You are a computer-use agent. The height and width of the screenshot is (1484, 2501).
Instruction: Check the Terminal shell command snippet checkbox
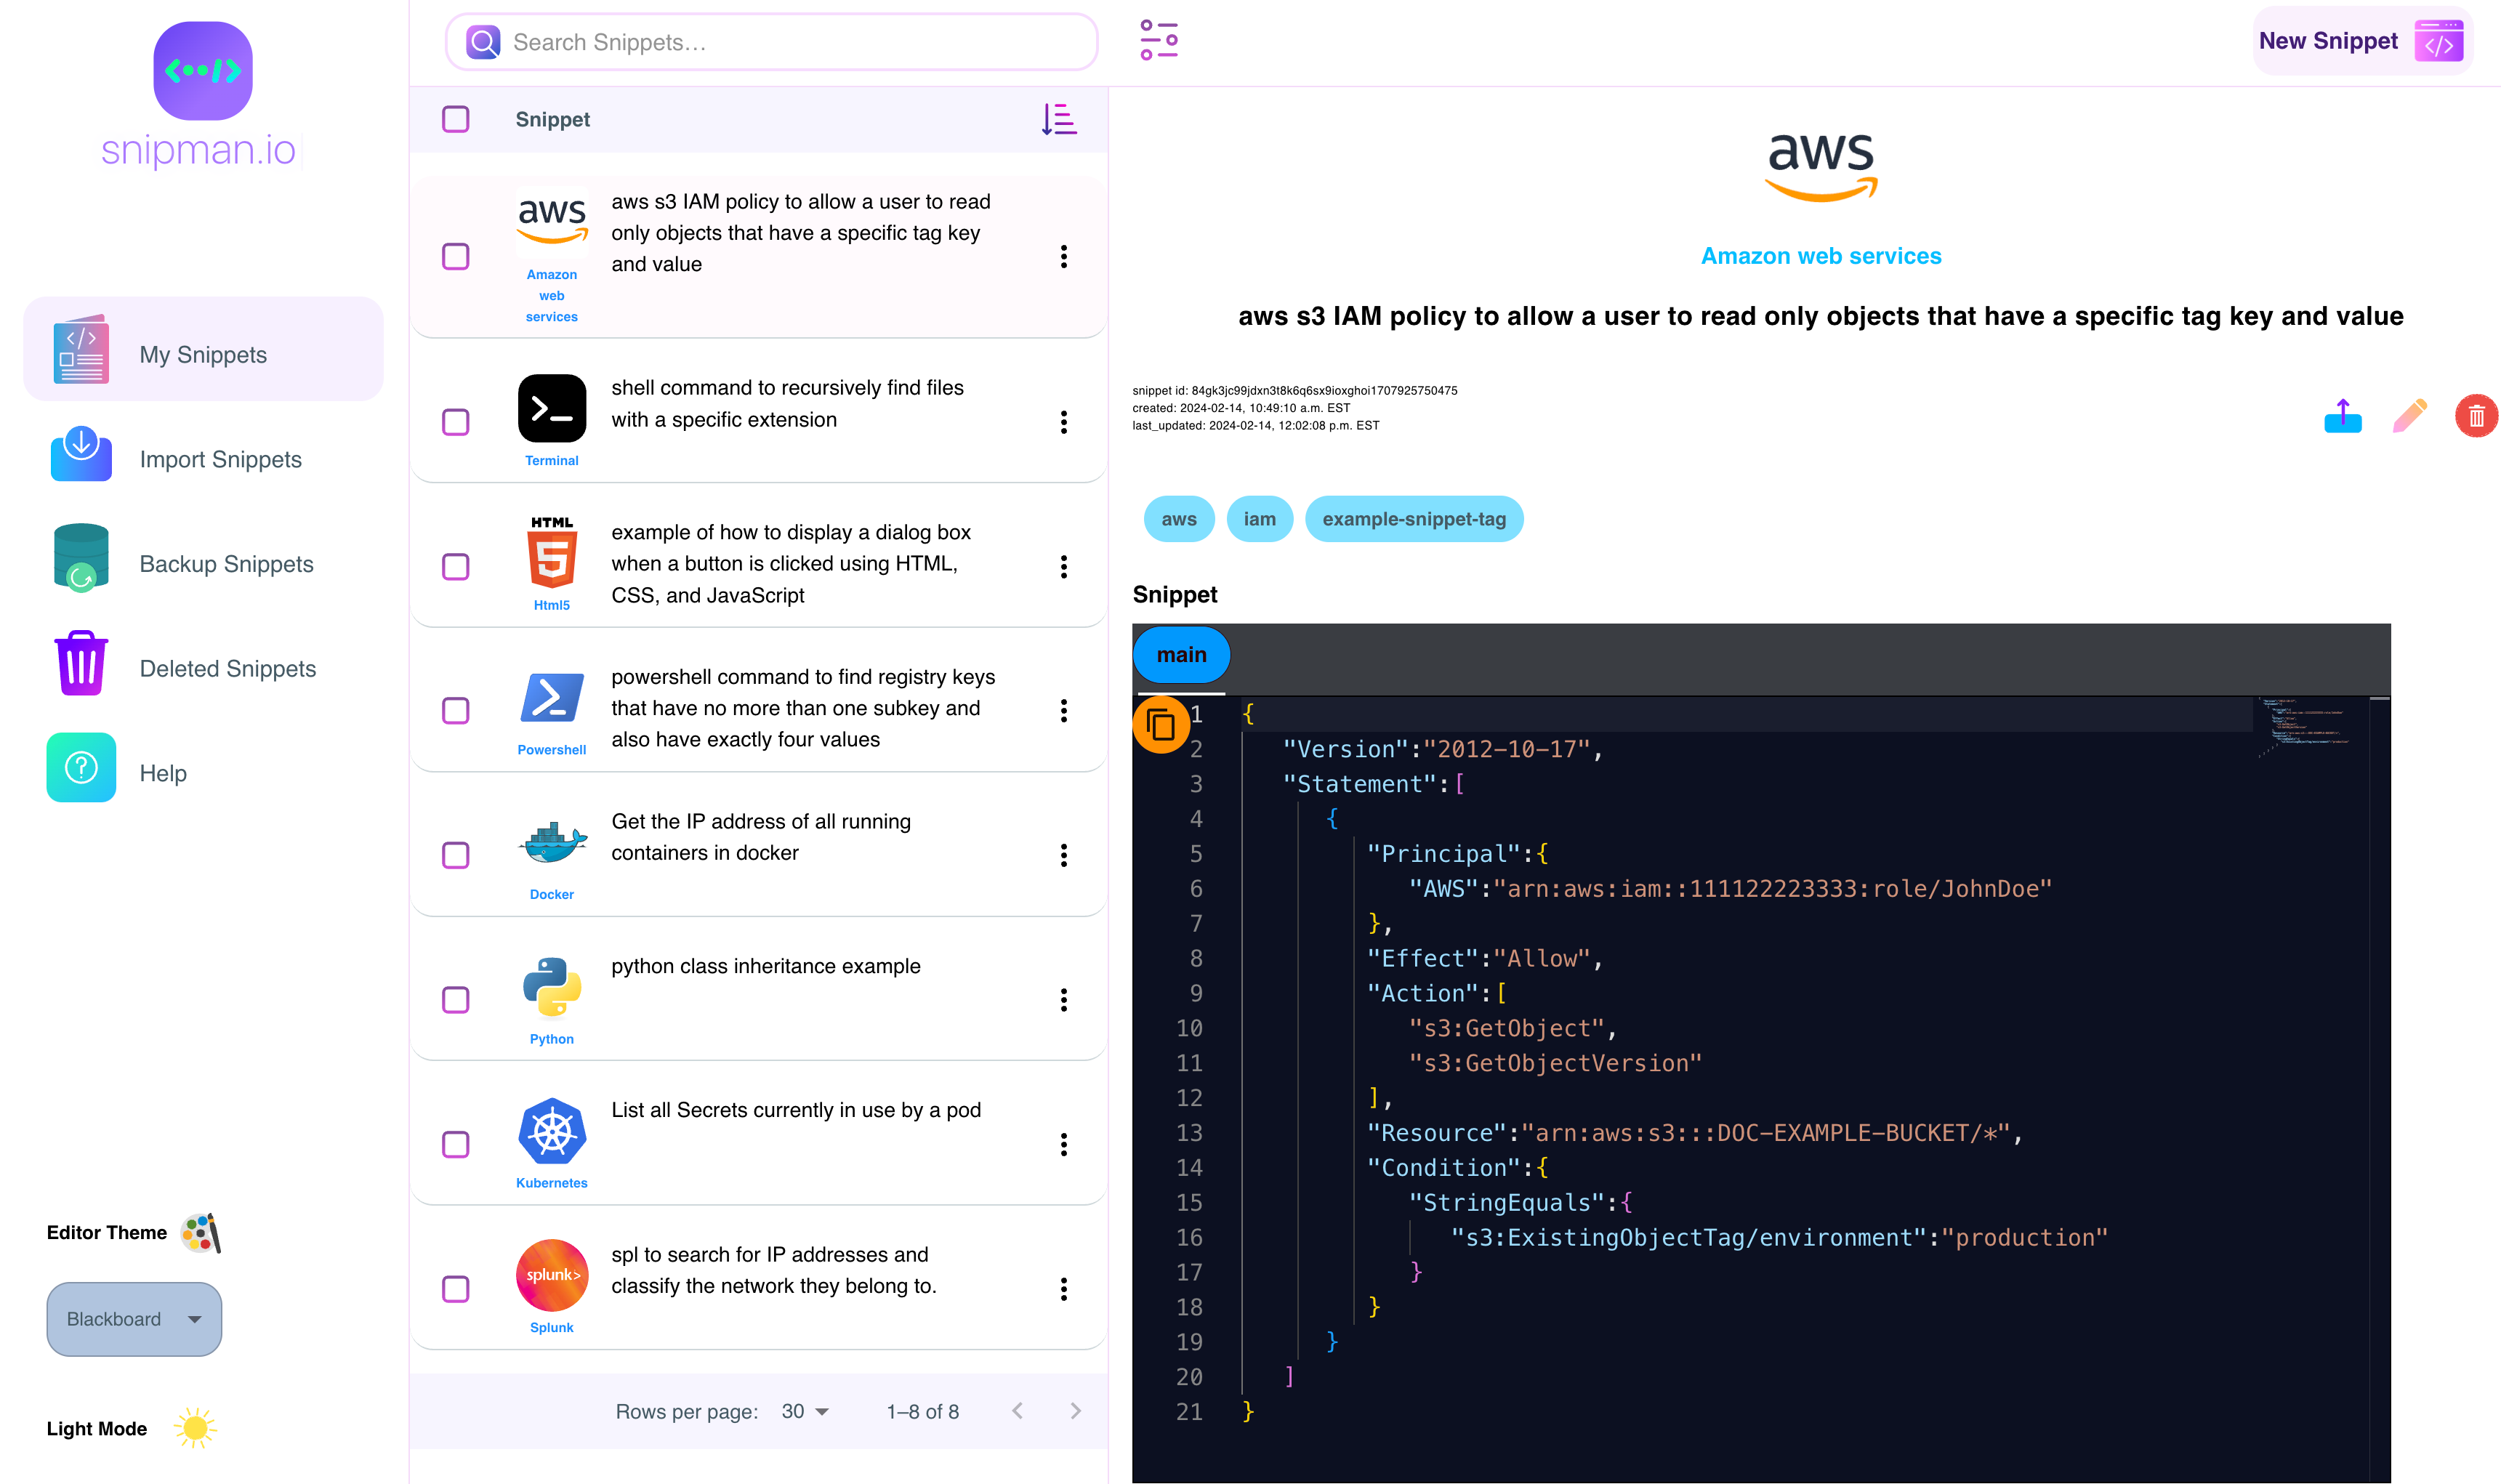coord(456,422)
